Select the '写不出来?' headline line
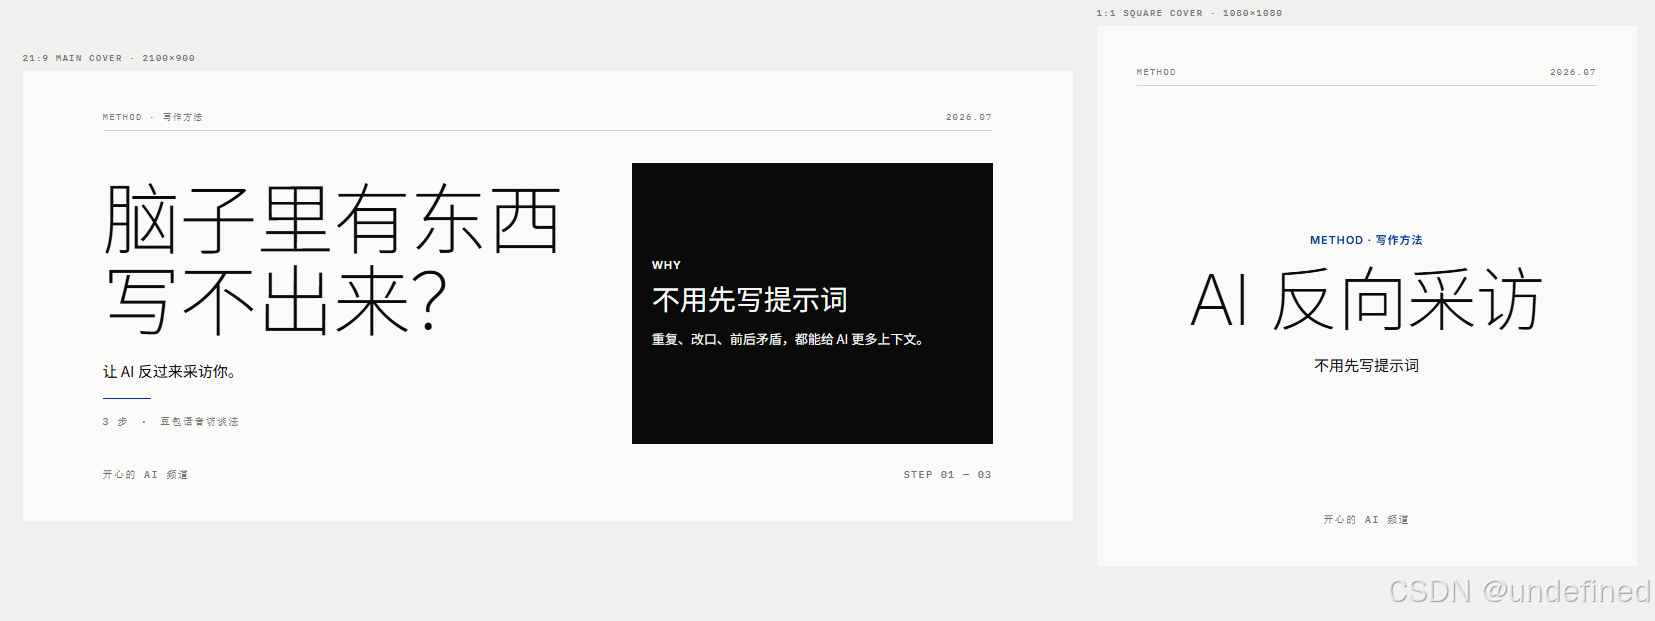Image resolution: width=1655 pixels, height=621 pixels. (276, 299)
